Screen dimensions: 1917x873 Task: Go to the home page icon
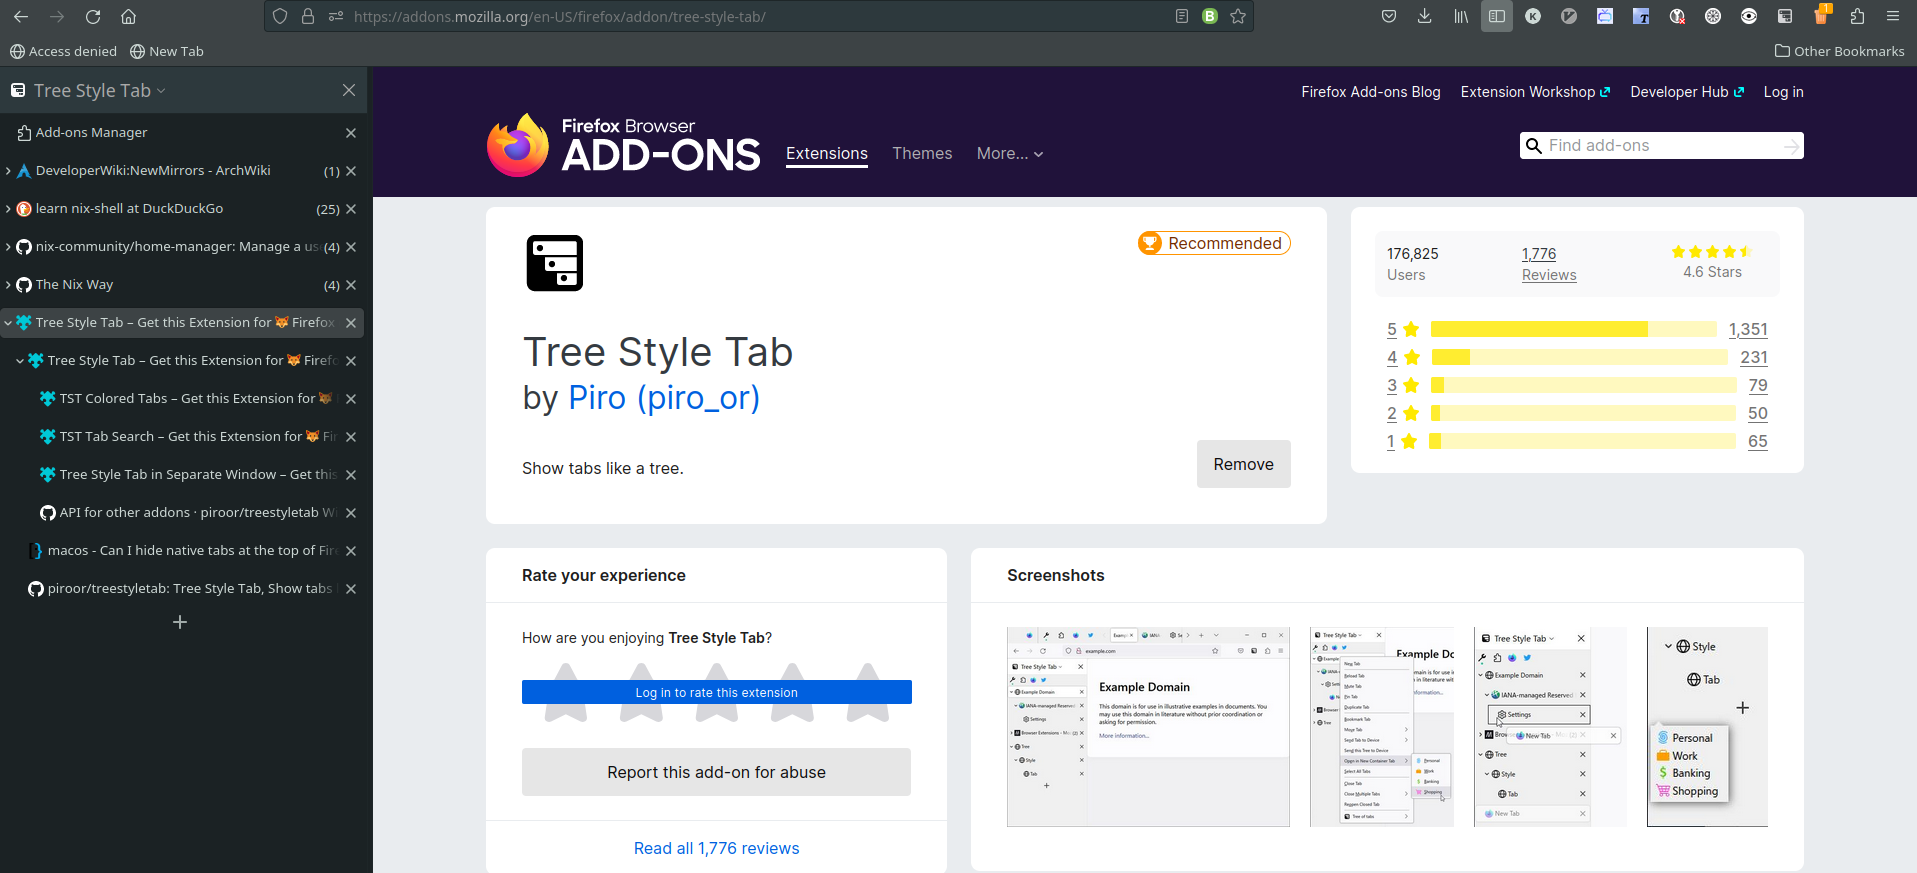coord(129,16)
